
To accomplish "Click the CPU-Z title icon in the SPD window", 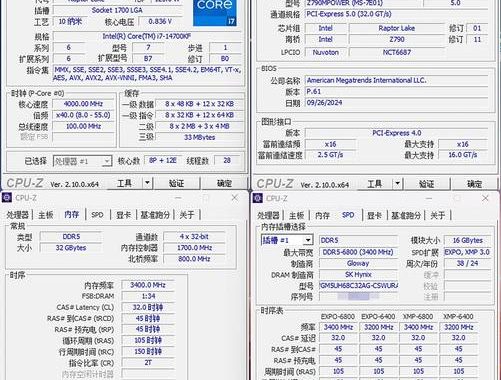I will point(258,198).
